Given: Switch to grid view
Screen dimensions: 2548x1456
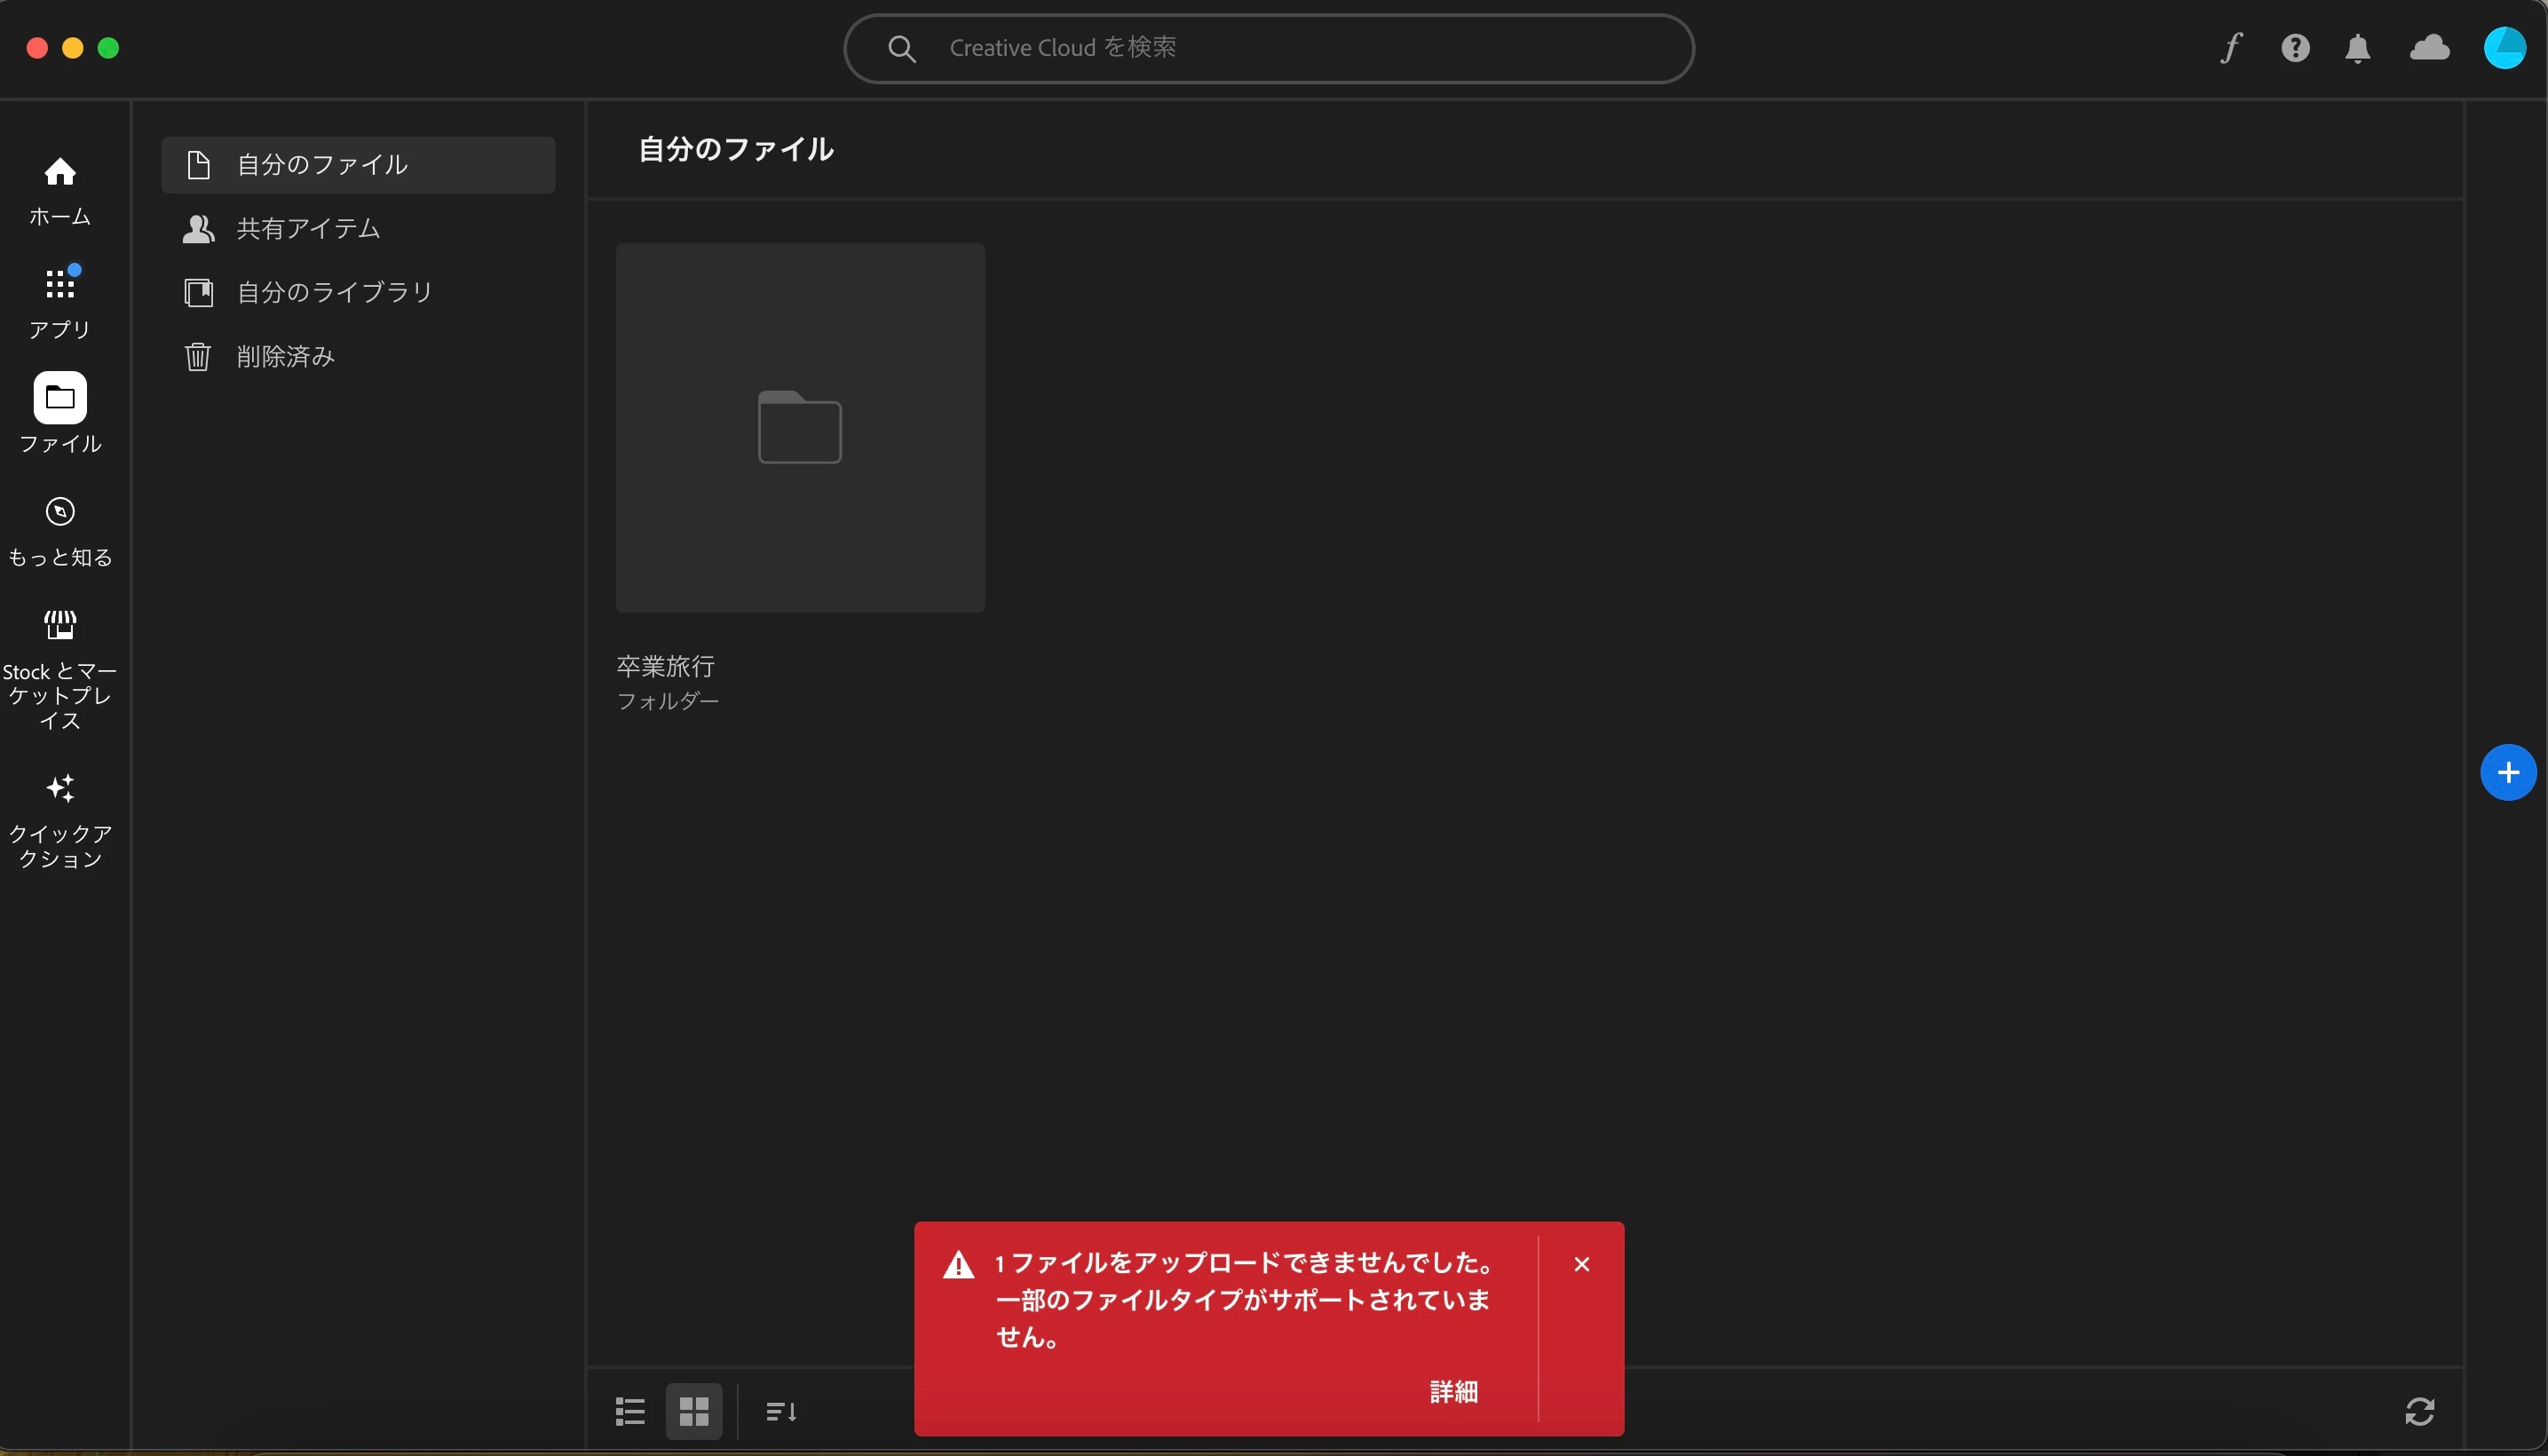Looking at the screenshot, I should [694, 1411].
